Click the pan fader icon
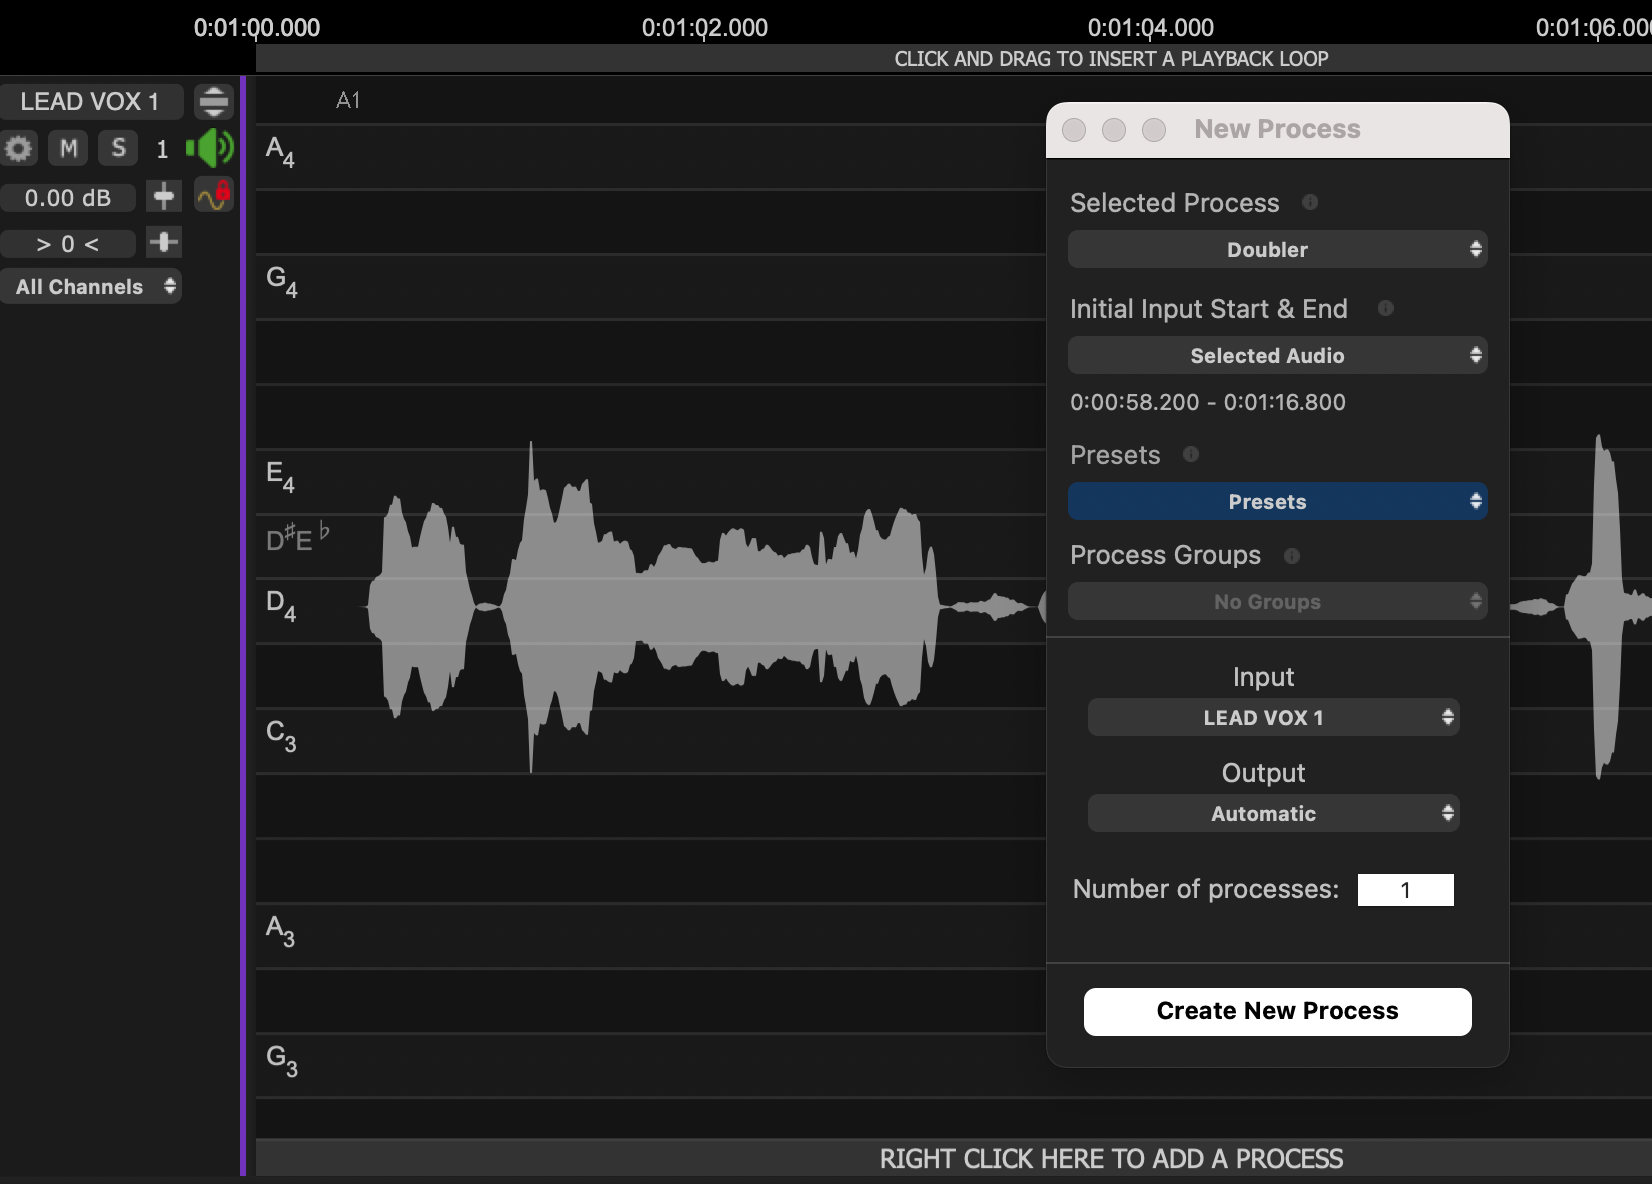This screenshot has width=1652, height=1184. pos(164,242)
